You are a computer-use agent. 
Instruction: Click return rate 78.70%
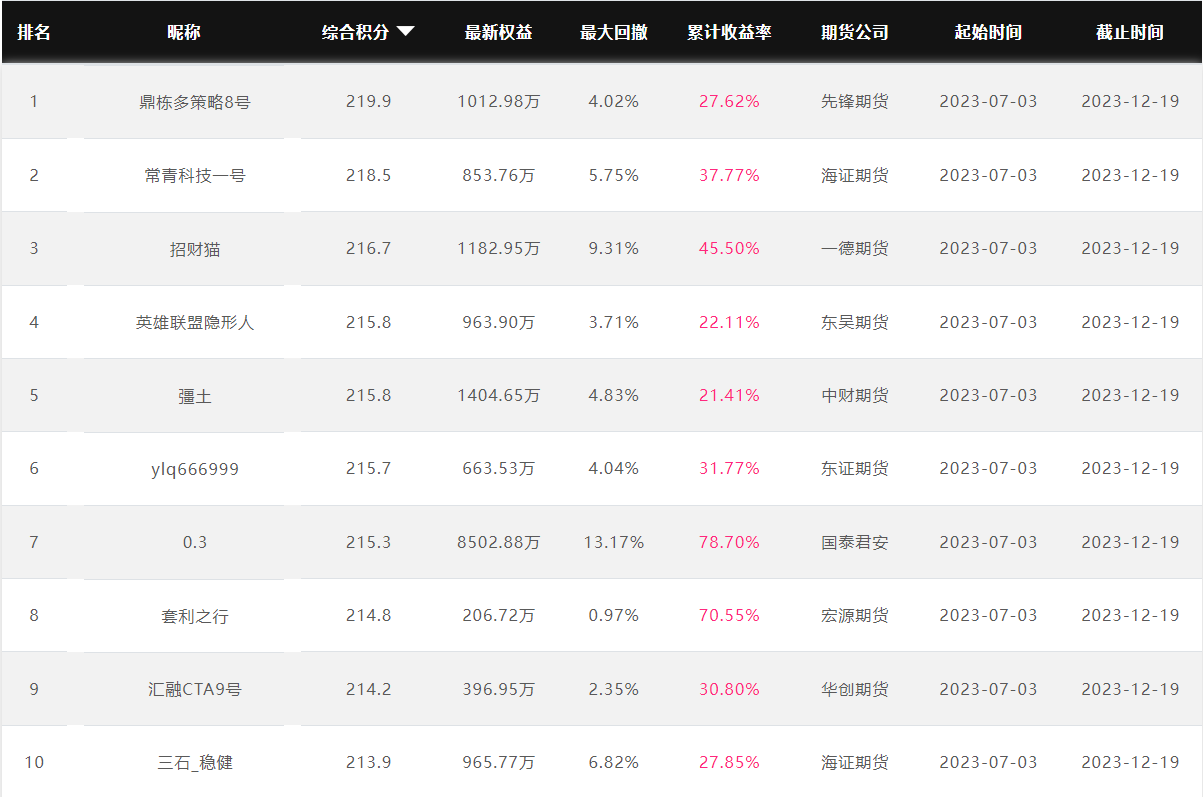pyautogui.click(x=729, y=542)
